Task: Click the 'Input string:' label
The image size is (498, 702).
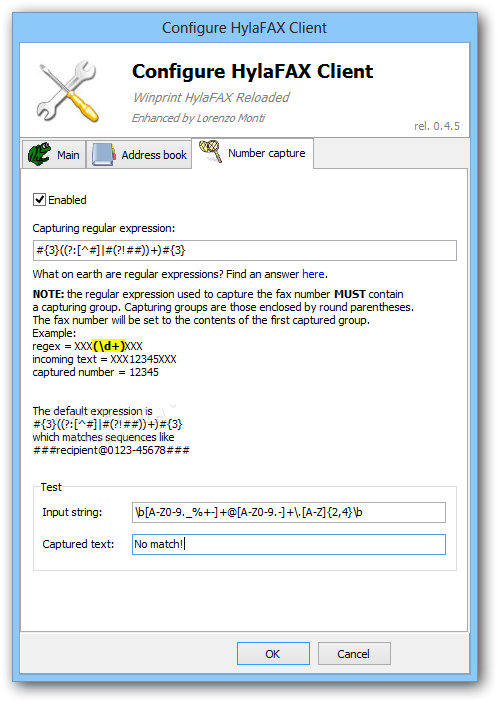Action: [72, 512]
